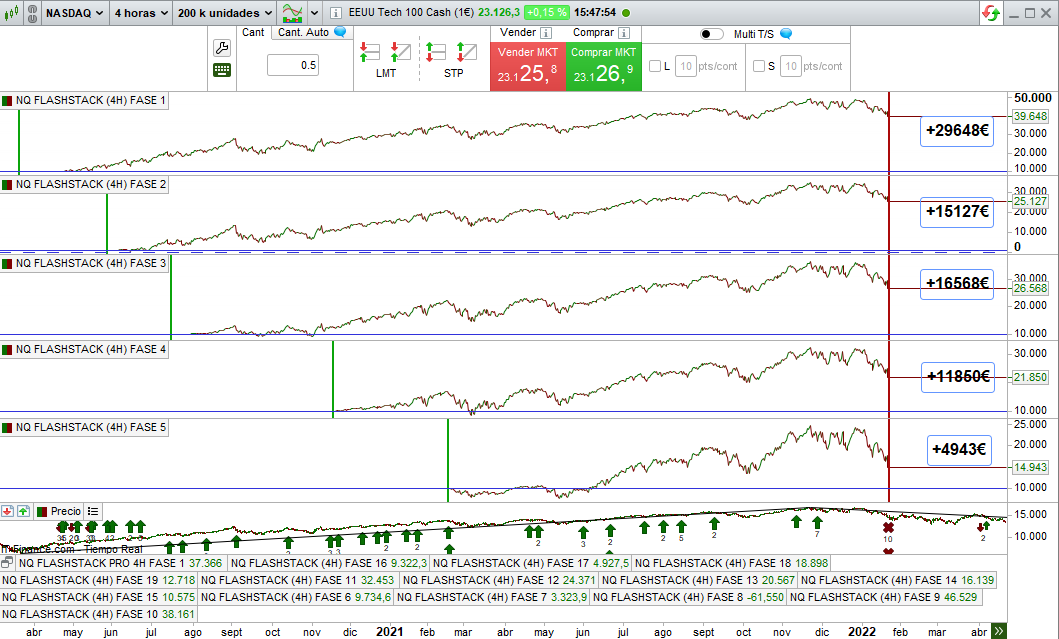Click the green keyboard shortcuts icon
Image resolution: width=1059 pixels, height=639 pixels.
(x=222, y=70)
